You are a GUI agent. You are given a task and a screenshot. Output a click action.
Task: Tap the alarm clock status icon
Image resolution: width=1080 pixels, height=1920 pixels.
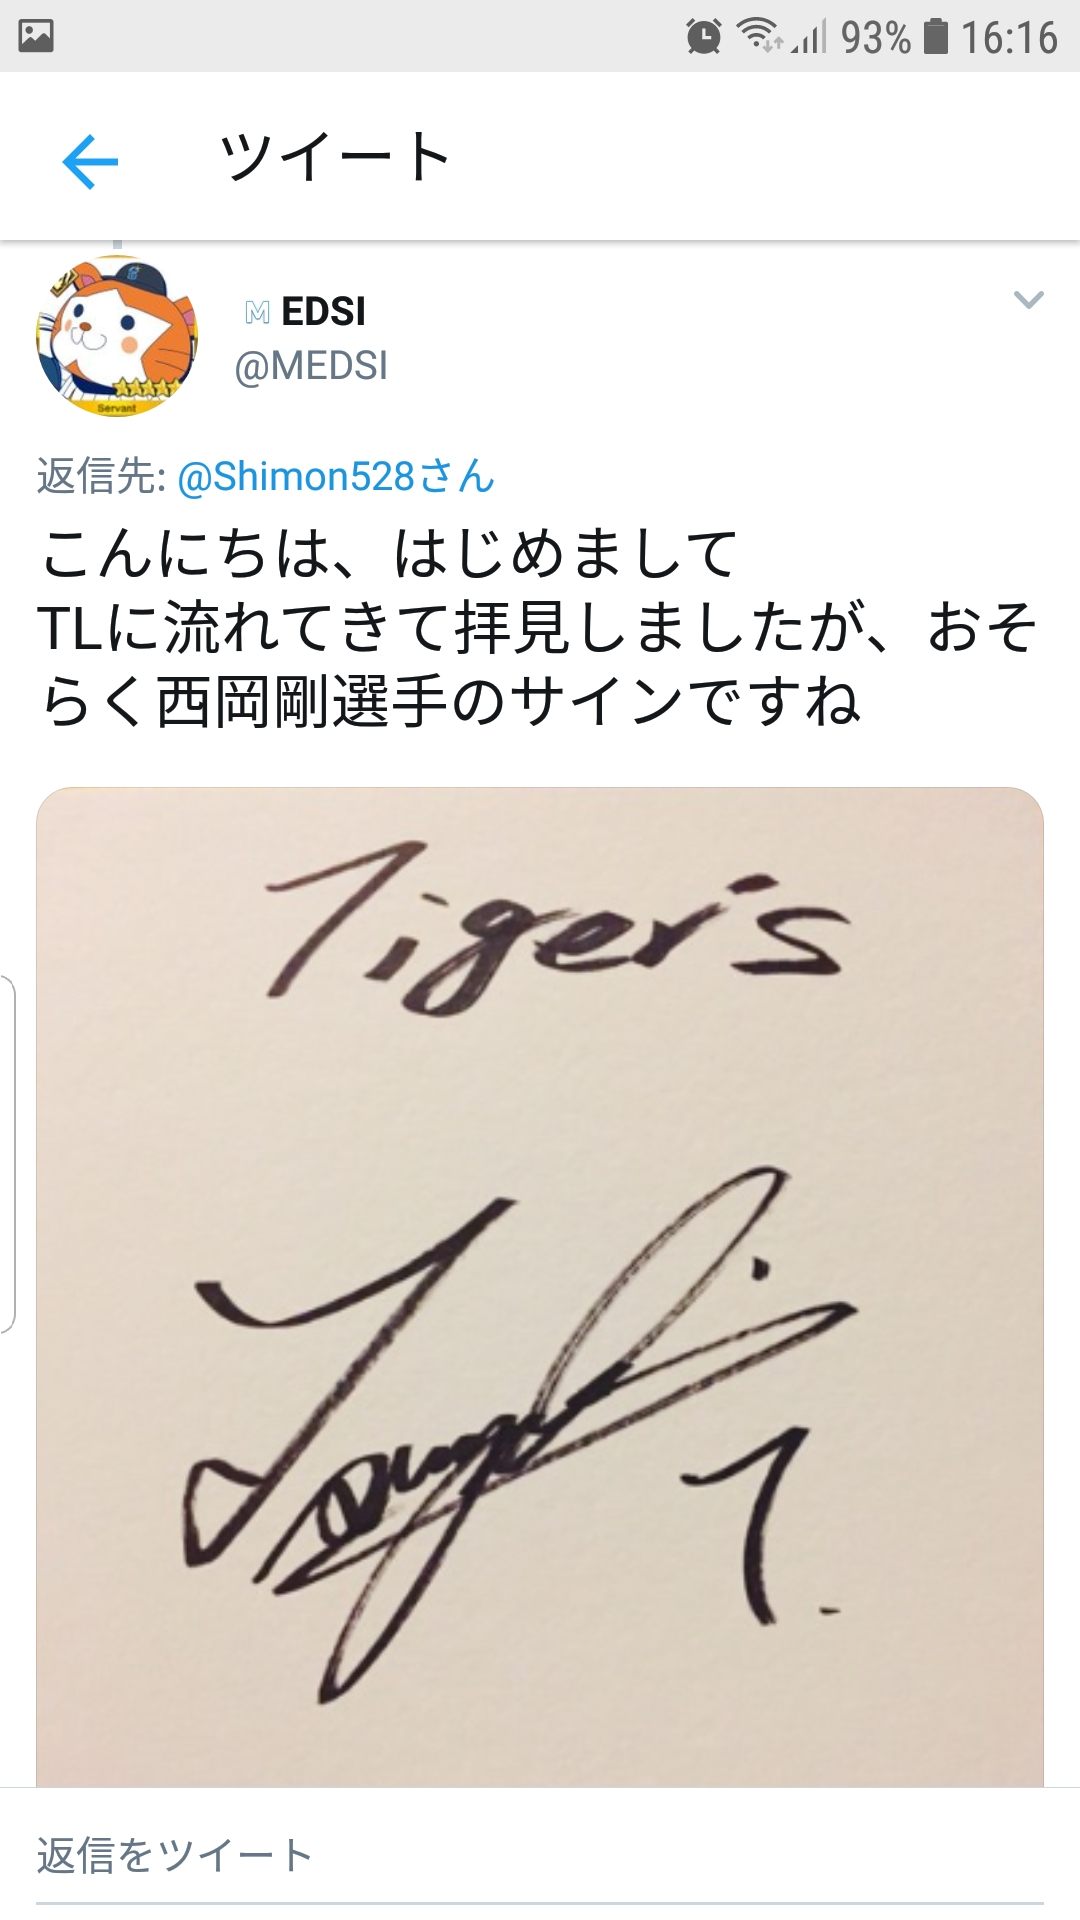(704, 37)
